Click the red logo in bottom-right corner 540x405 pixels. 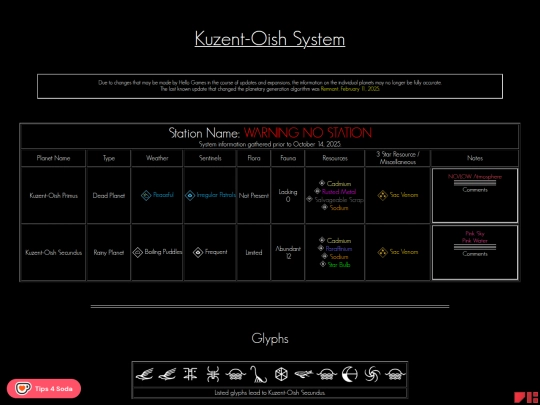tap(526, 398)
